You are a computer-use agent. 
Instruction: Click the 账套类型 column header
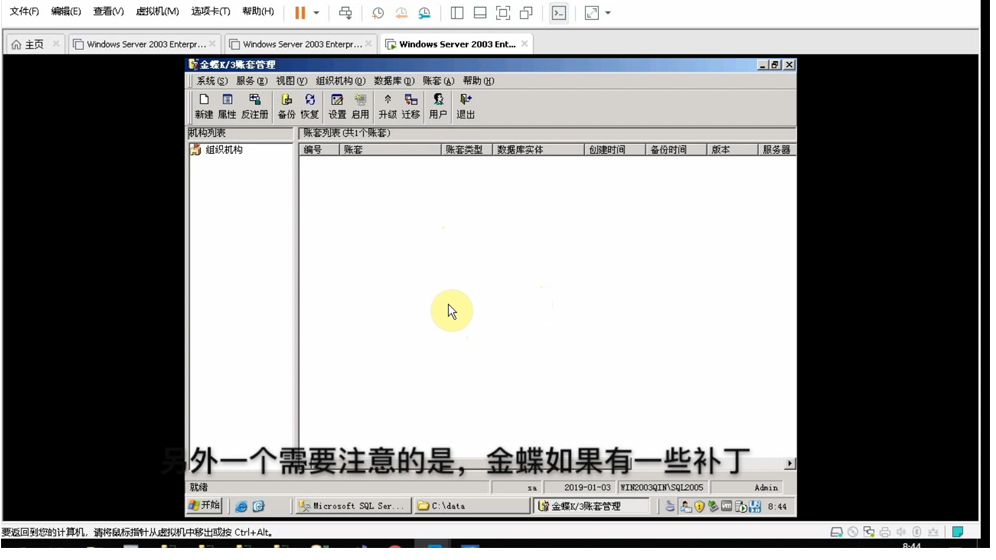[x=467, y=150]
